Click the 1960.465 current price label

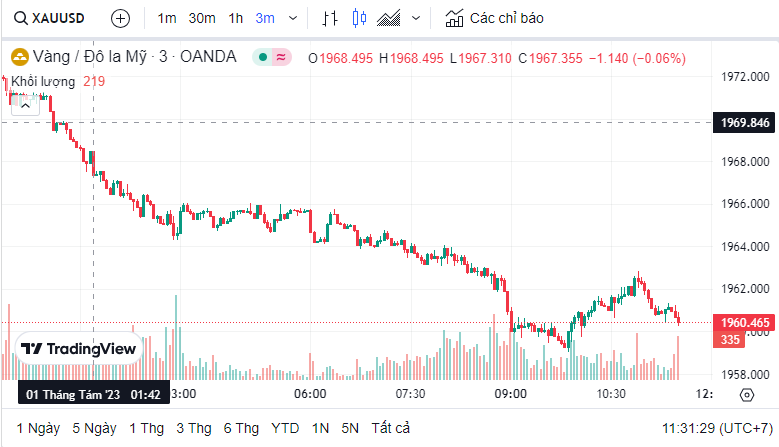pos(745,322)
